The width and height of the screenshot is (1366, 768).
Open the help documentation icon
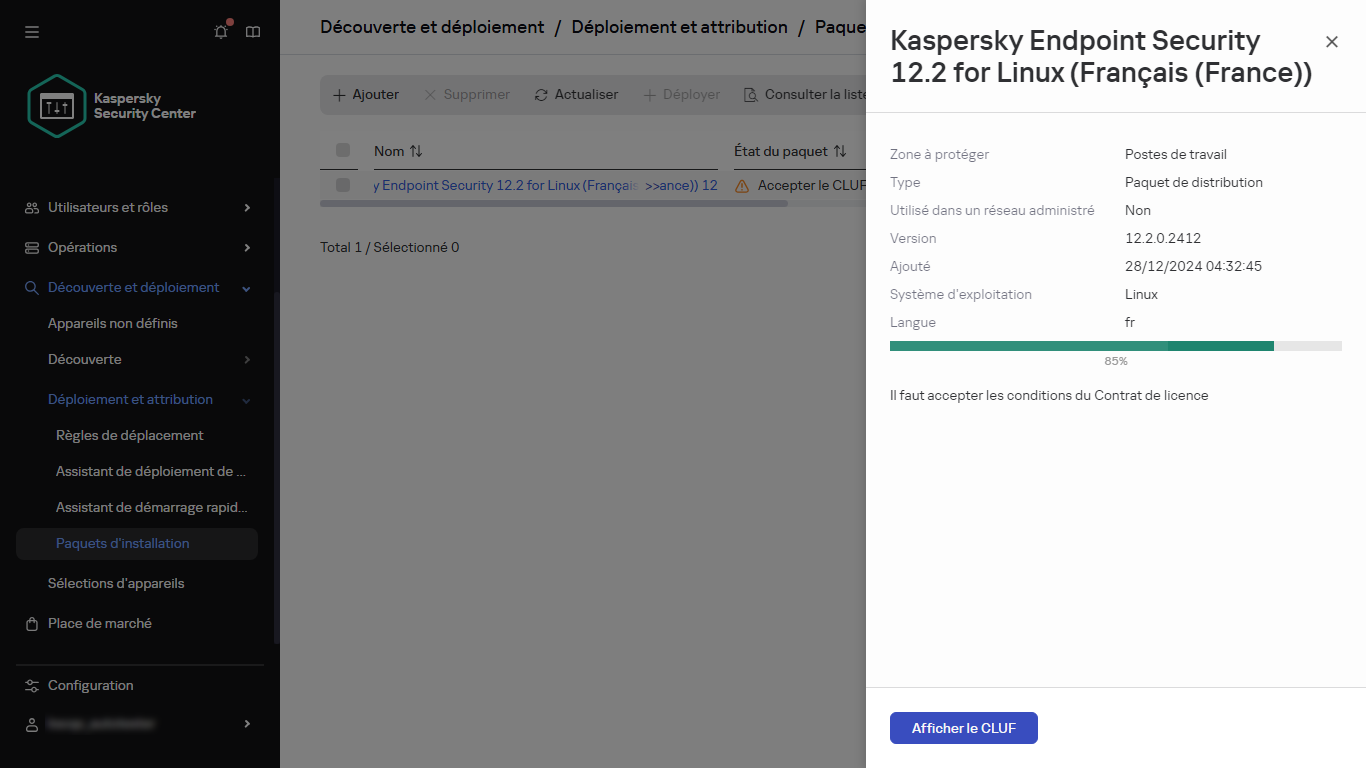click(x=252, y=31)
